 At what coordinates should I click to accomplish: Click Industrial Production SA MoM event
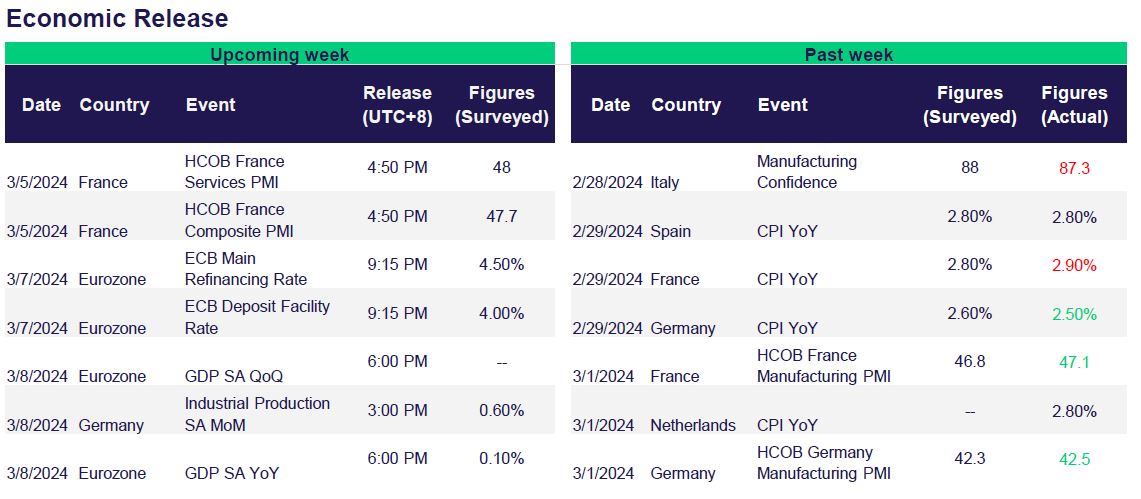[256, 413]
